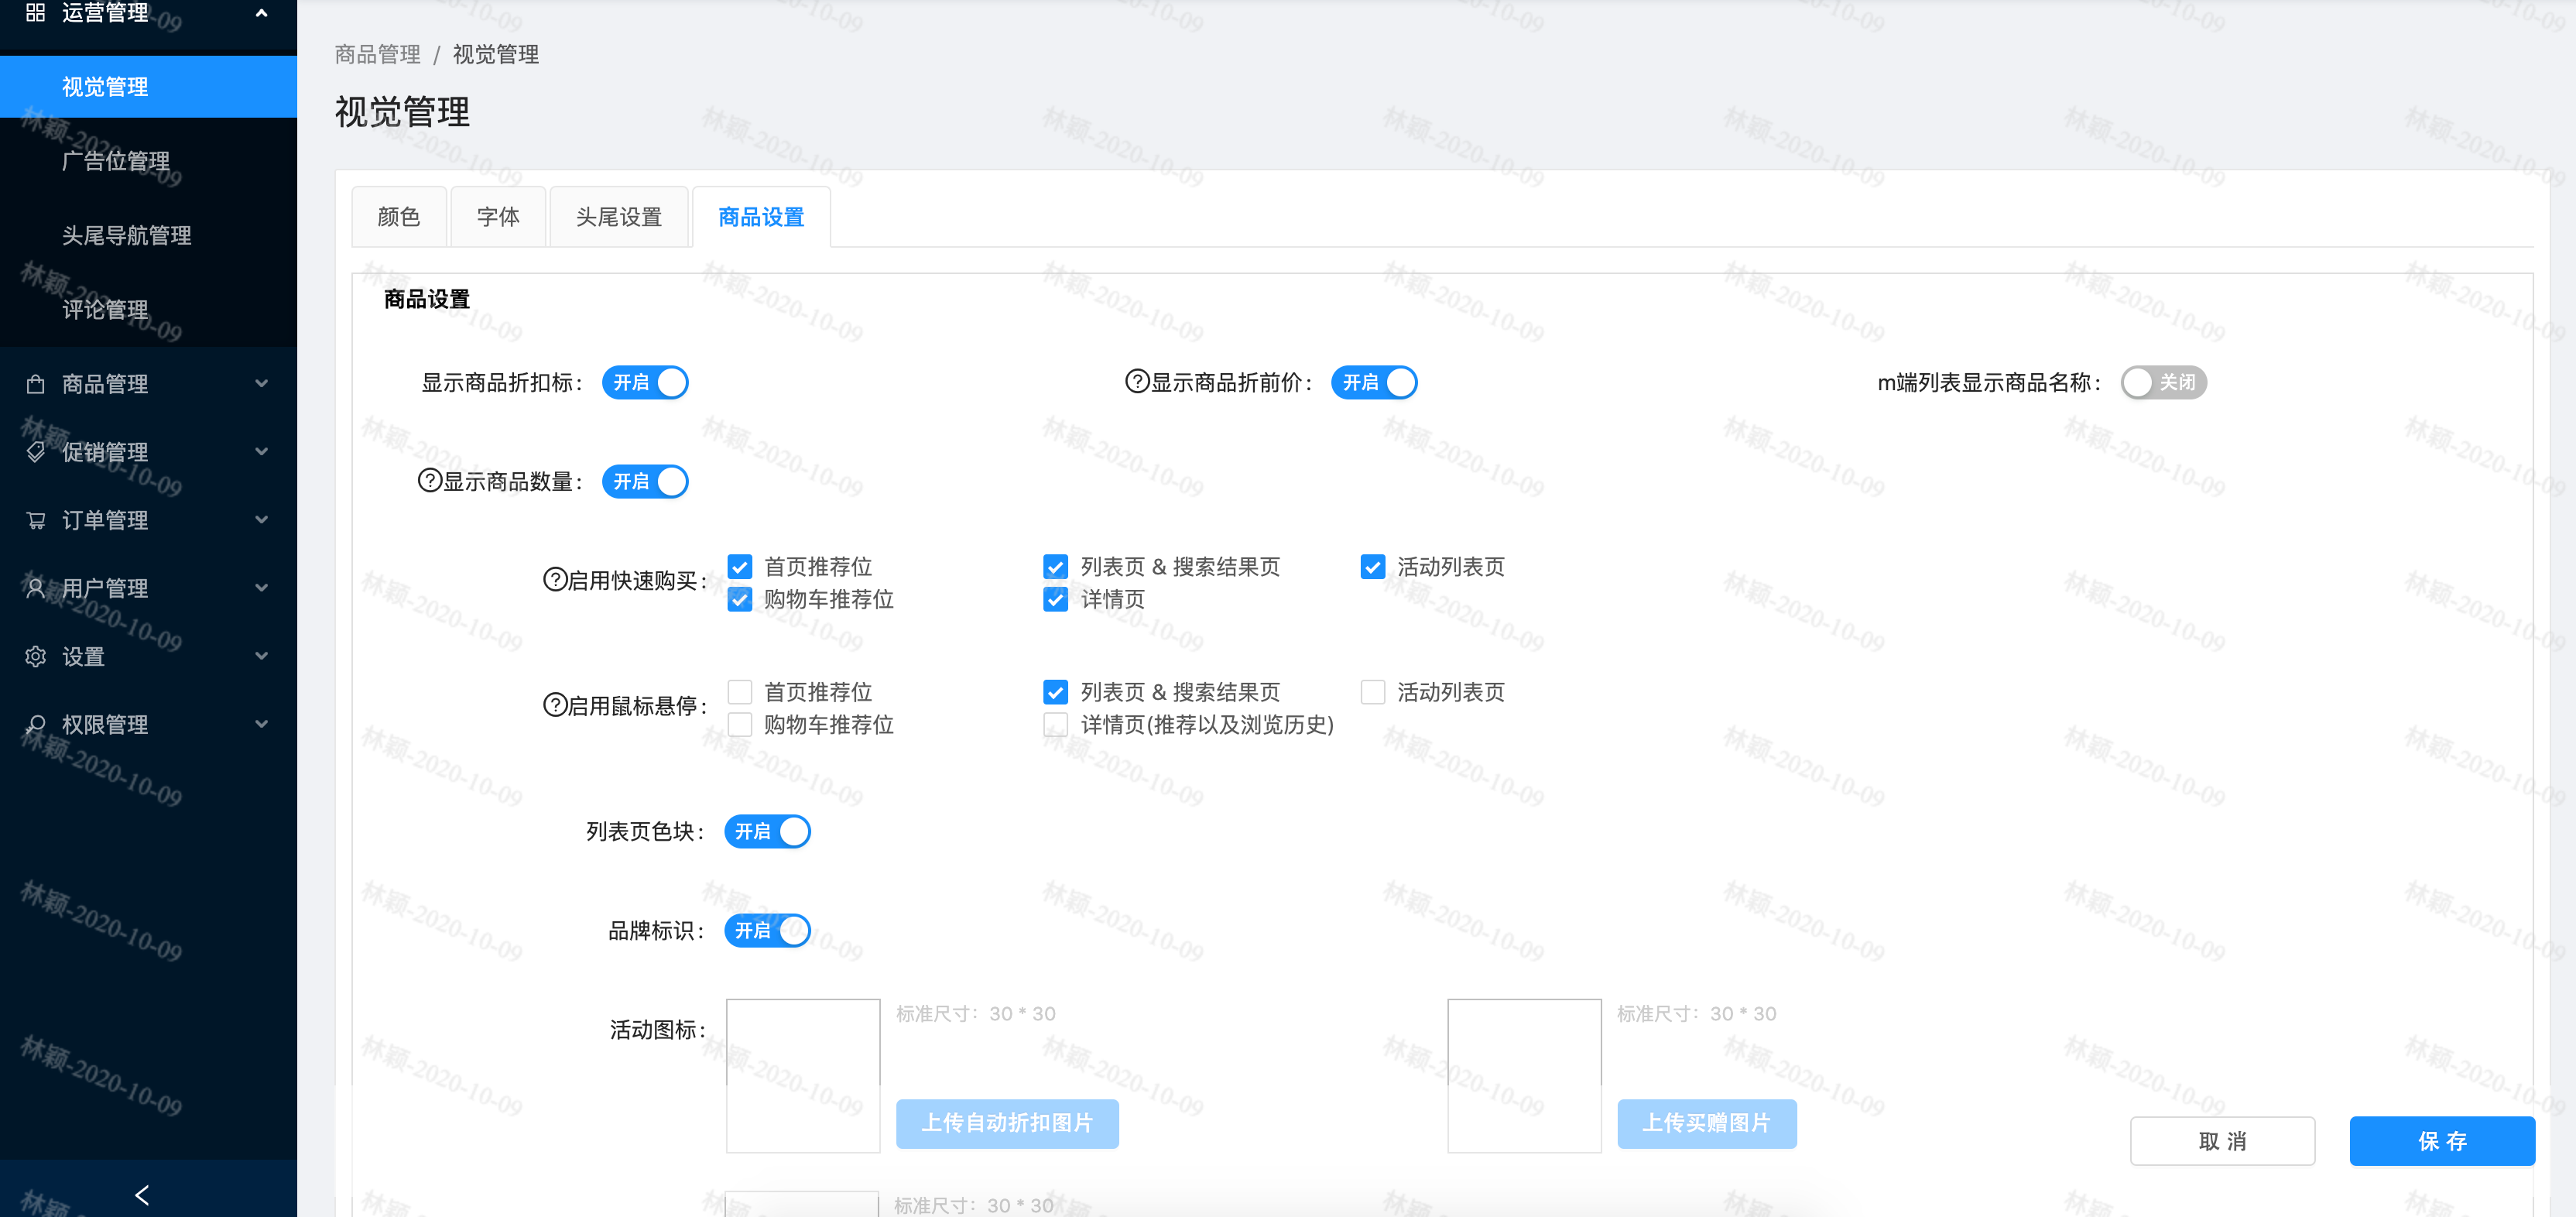2576x1217 pixels.
Task: Click the 保存 button
Action: (2442, 1141)
